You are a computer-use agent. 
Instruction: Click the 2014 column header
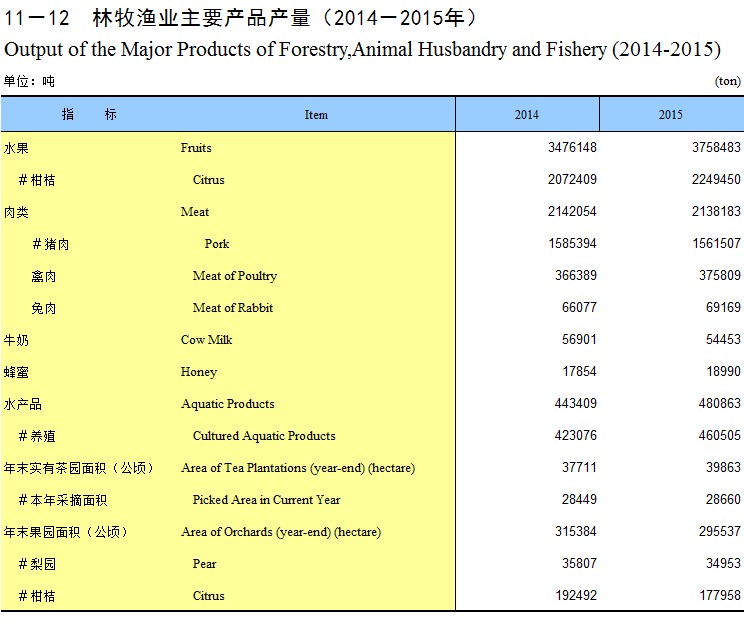pyautogui.click(x=526, y=115)
